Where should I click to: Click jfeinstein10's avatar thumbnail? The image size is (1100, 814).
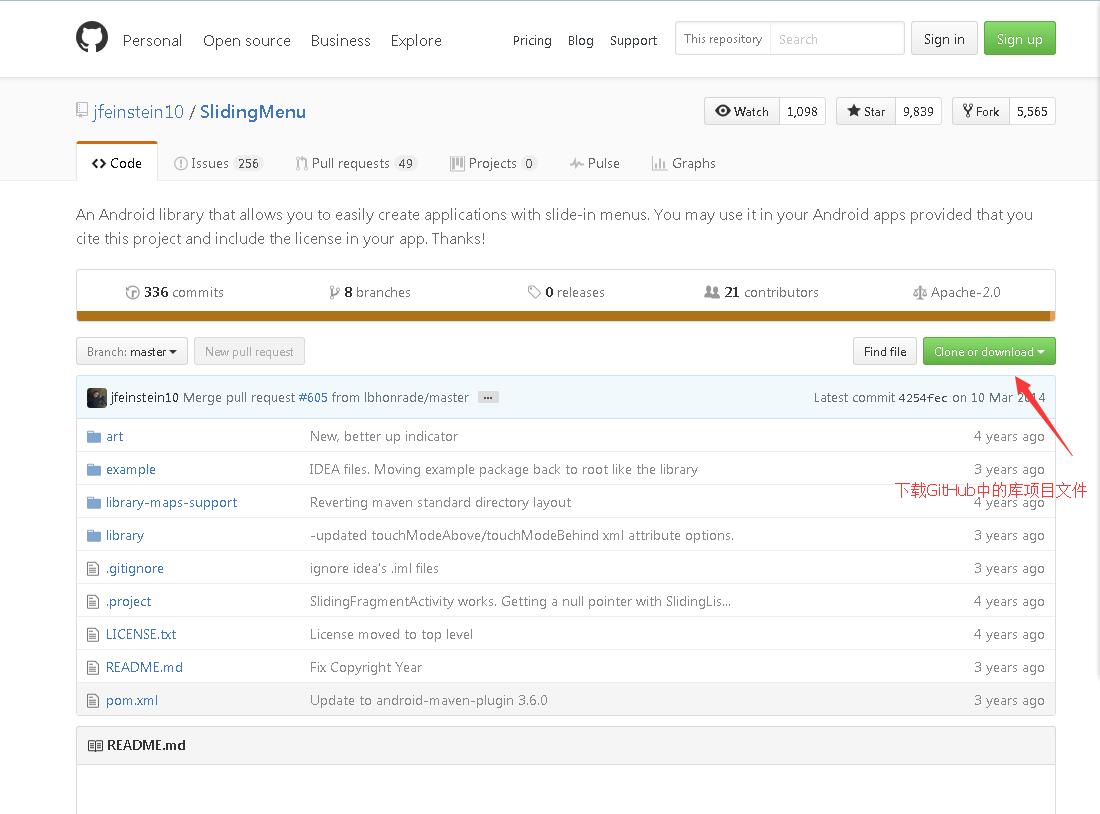click(97, 398)
